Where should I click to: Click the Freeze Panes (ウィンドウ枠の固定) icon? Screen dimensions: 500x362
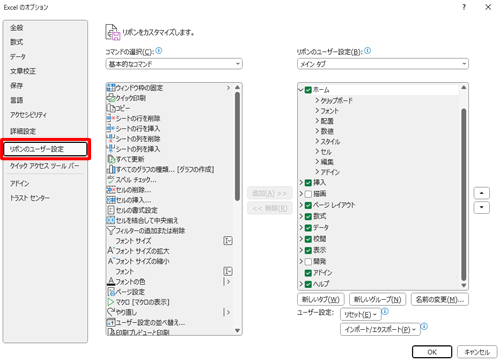coord(111,88)
